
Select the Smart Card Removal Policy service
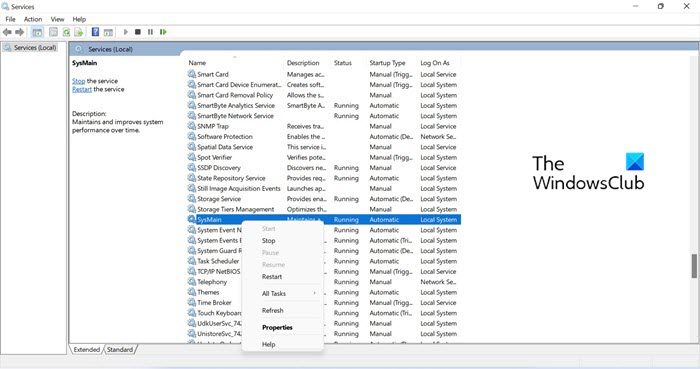[324, 95]
